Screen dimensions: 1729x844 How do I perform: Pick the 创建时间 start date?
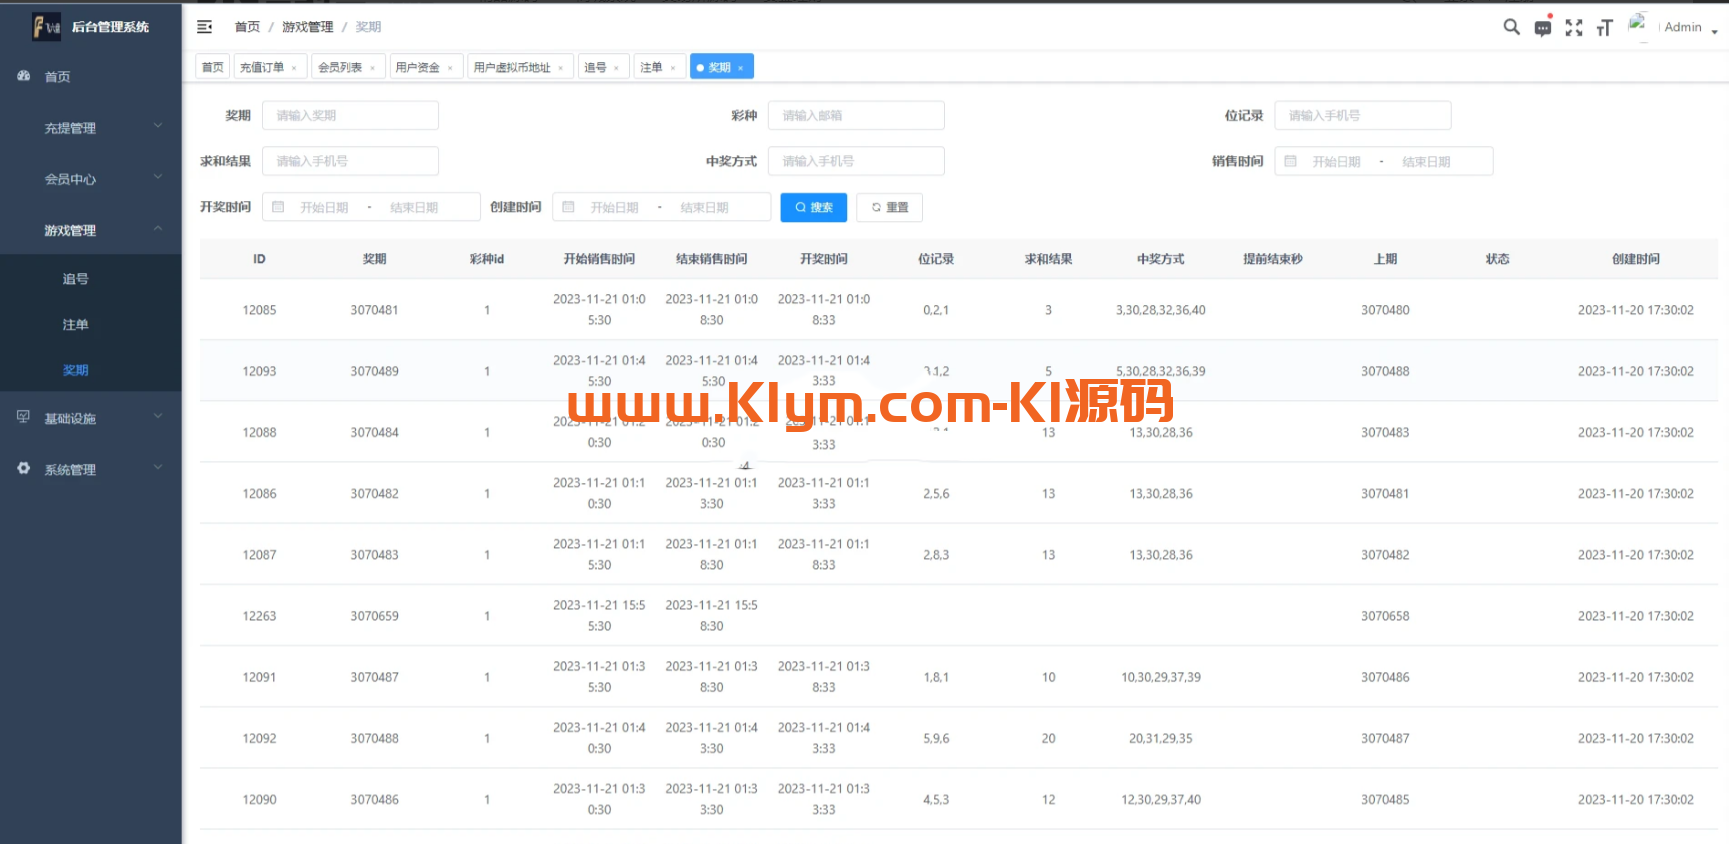615,207
